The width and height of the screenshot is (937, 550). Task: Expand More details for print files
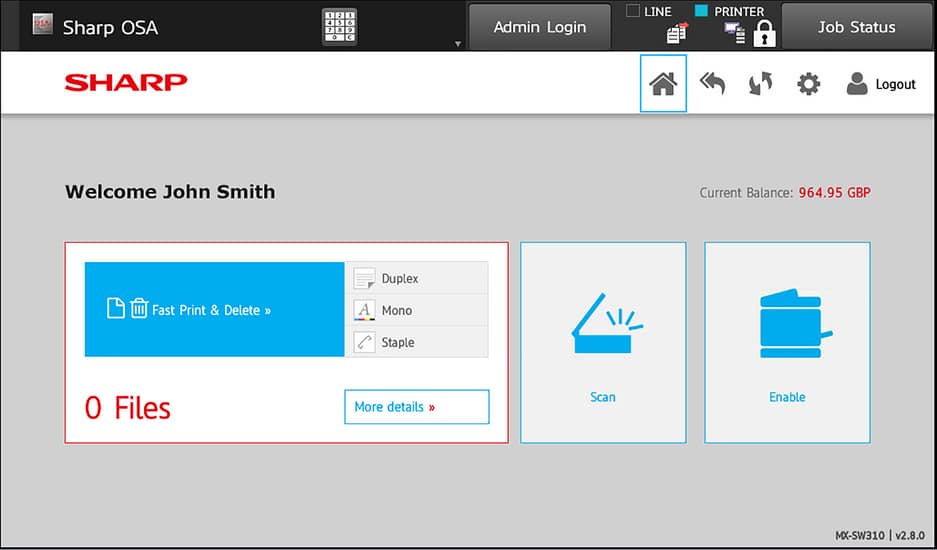click(x=416, y=407)
